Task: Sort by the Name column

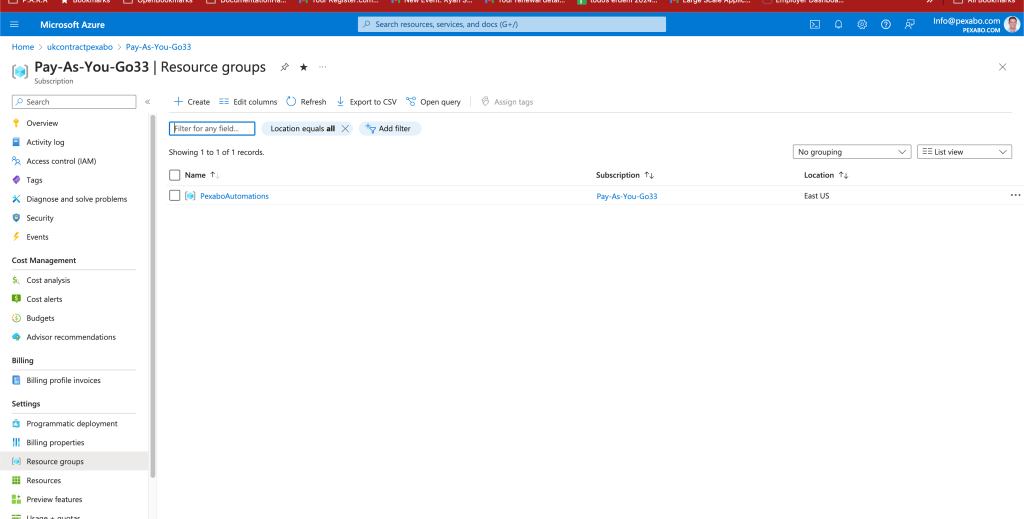Action: (x=202, y=175)
